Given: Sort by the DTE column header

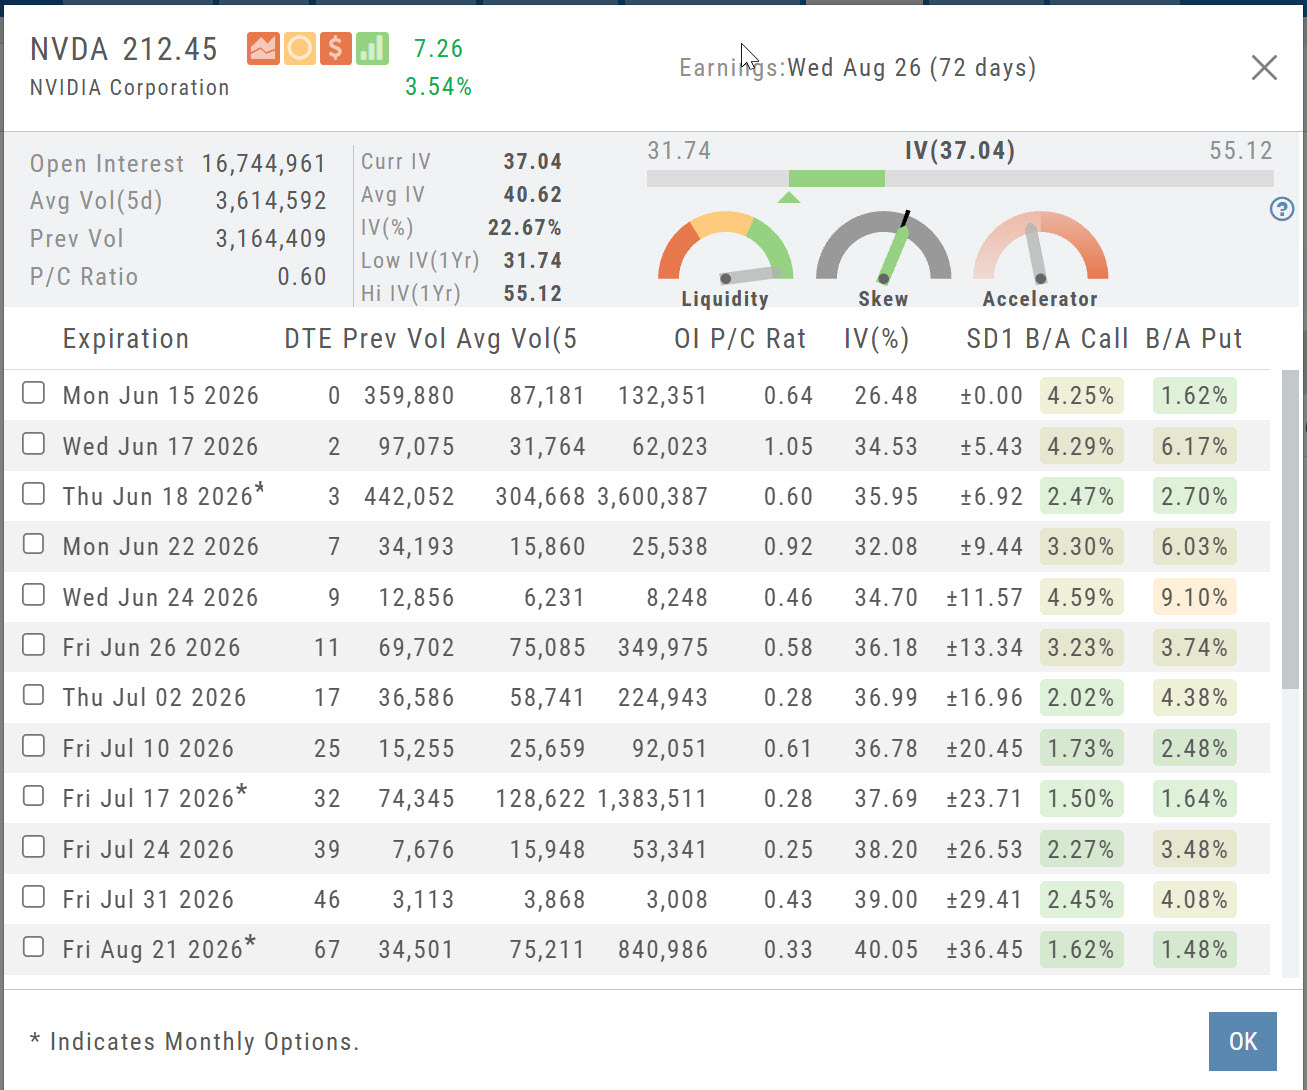Looking at the screenshot, I should (308, 339).
